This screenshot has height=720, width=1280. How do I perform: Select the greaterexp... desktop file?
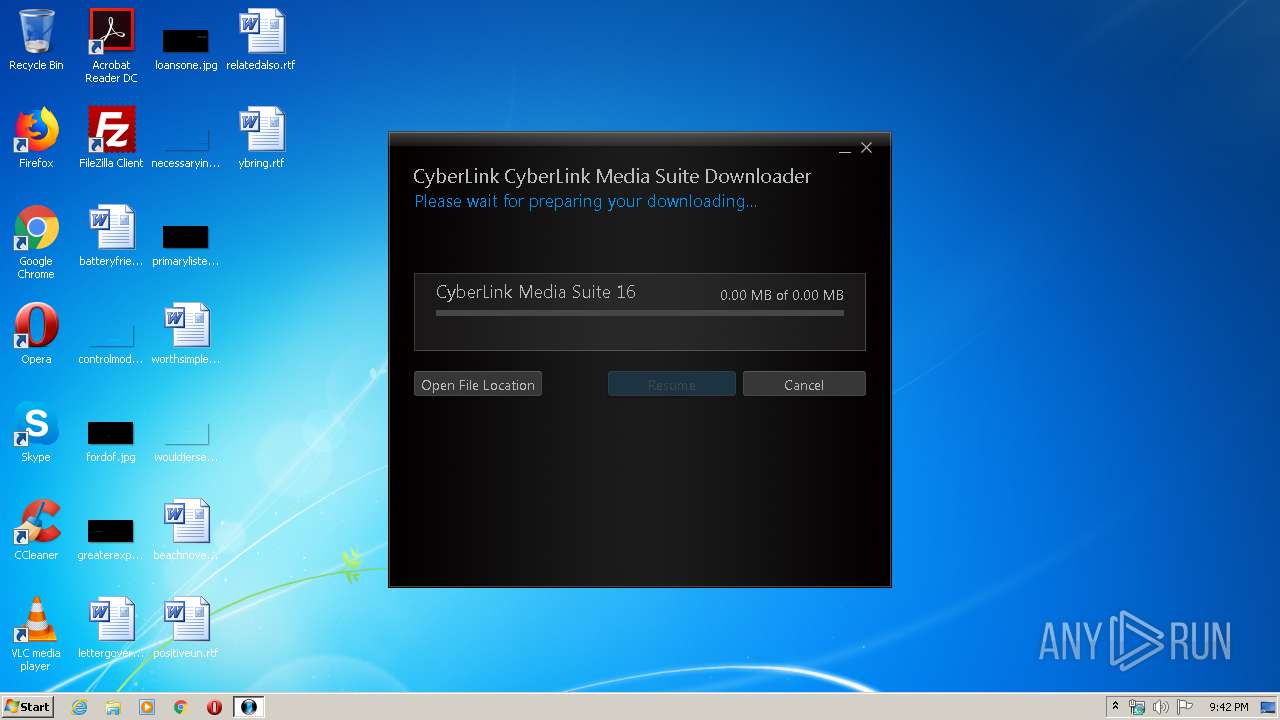111,538
